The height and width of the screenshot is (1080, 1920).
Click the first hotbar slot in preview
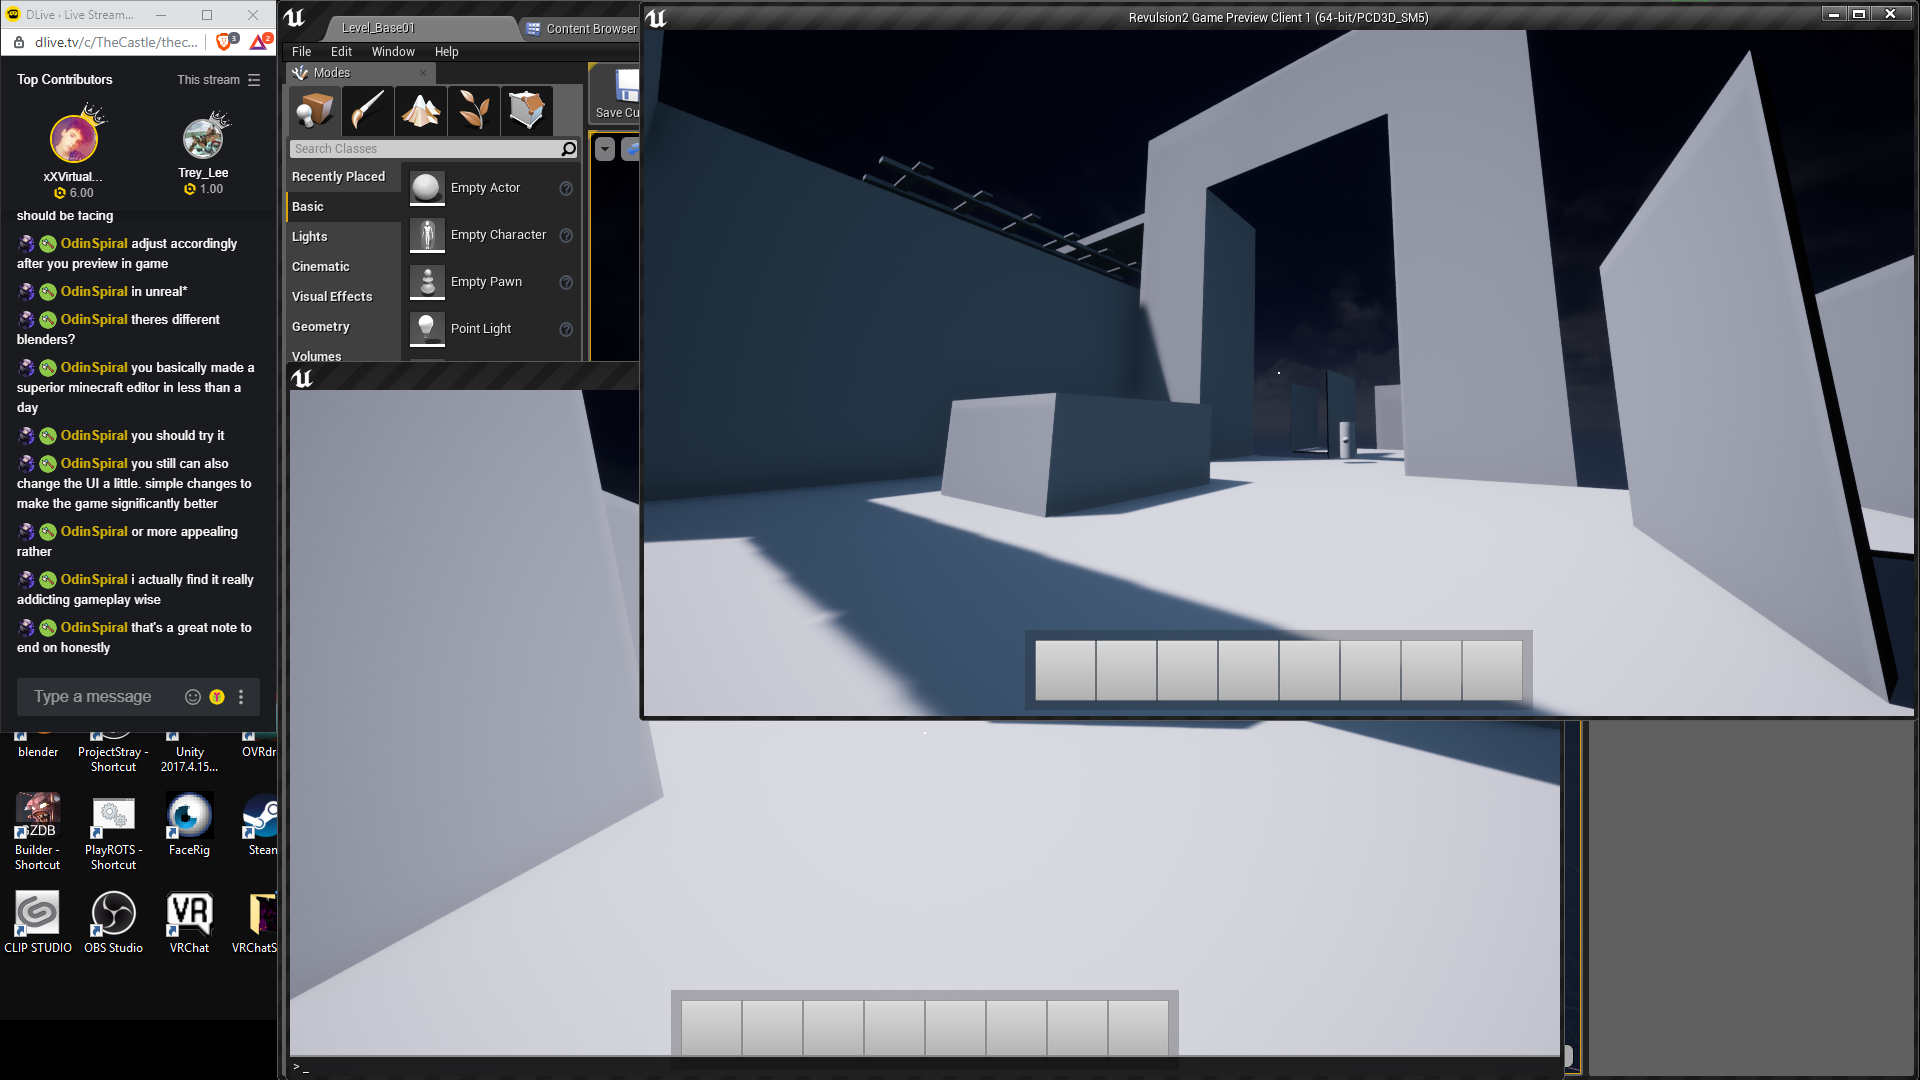click(1065, 670)
